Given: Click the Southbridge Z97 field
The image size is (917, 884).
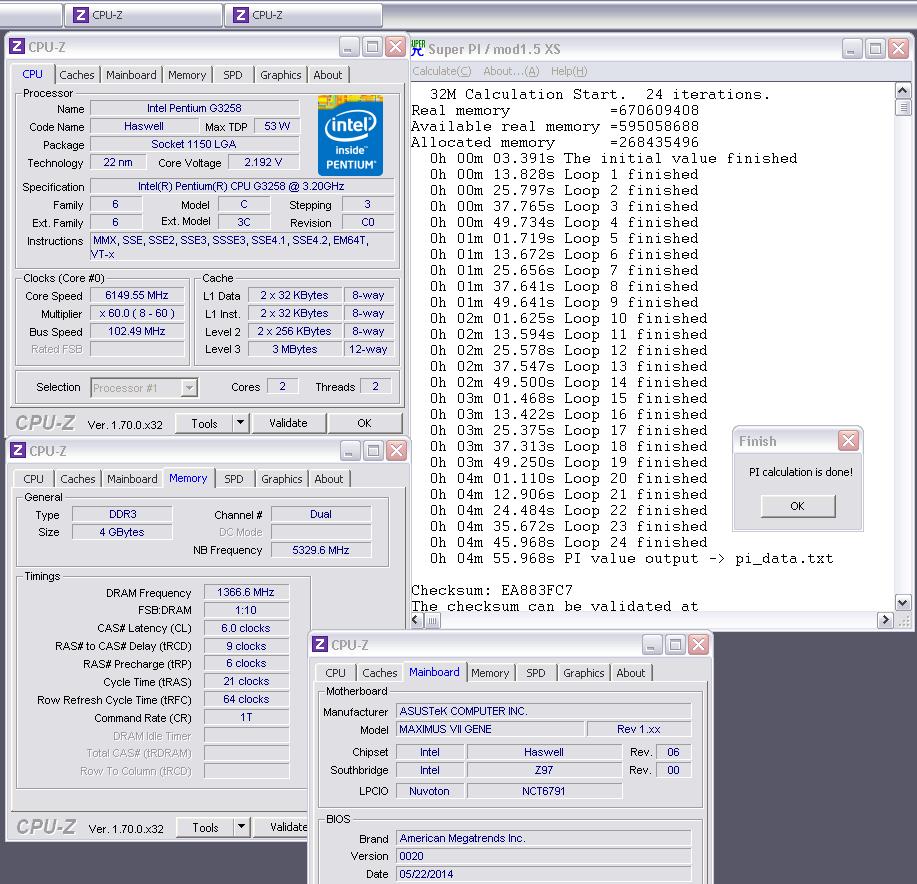Looking at the screenshot, I should pyautogui.click(x=544, y=770).
